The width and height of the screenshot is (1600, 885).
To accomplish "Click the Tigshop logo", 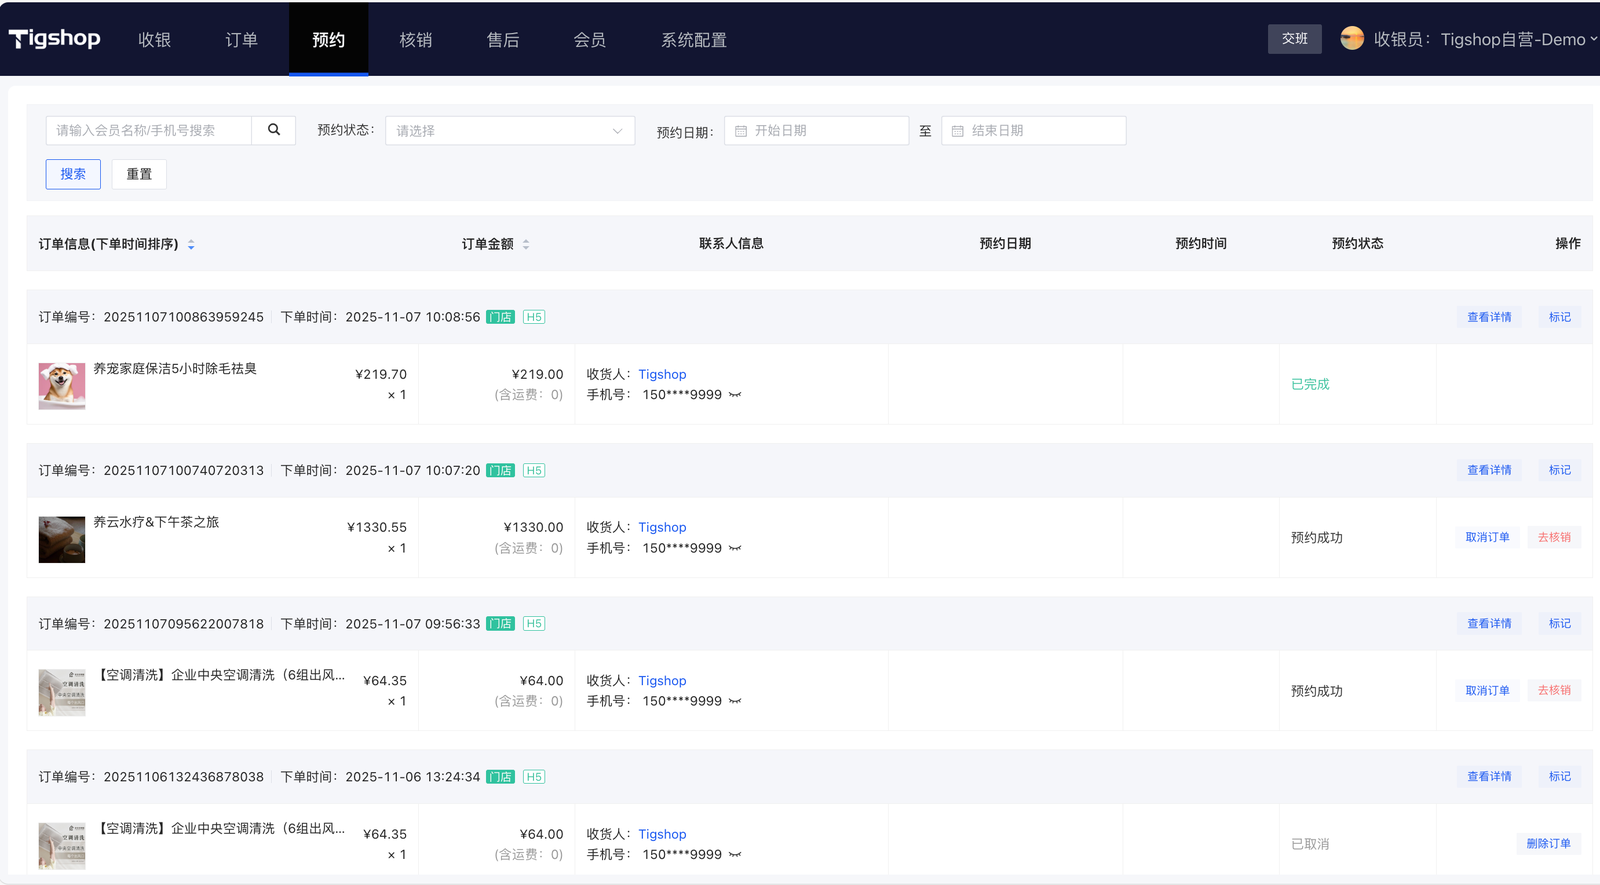I will coord(55,39).
